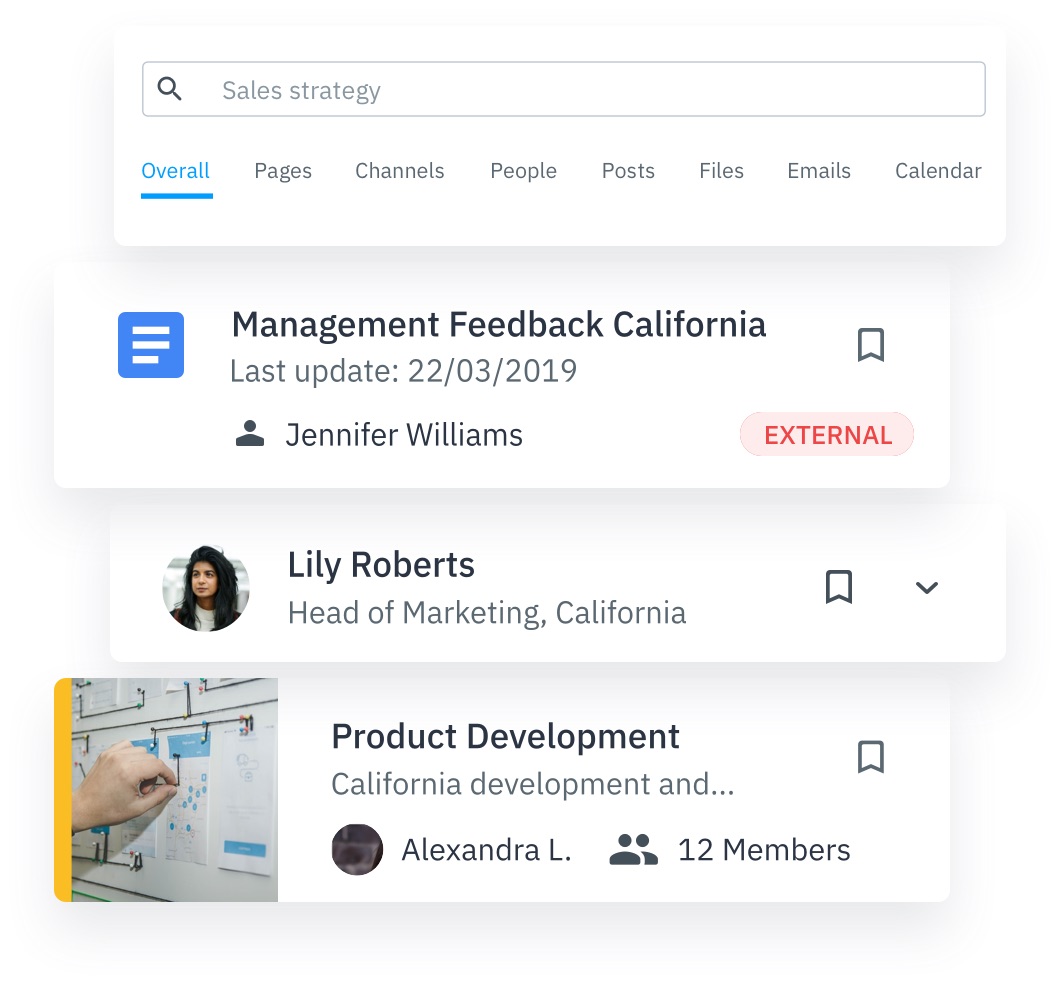1060x984 pixels.
Task: Click the person icon beside Jennifer Williams
Action: 250,434
